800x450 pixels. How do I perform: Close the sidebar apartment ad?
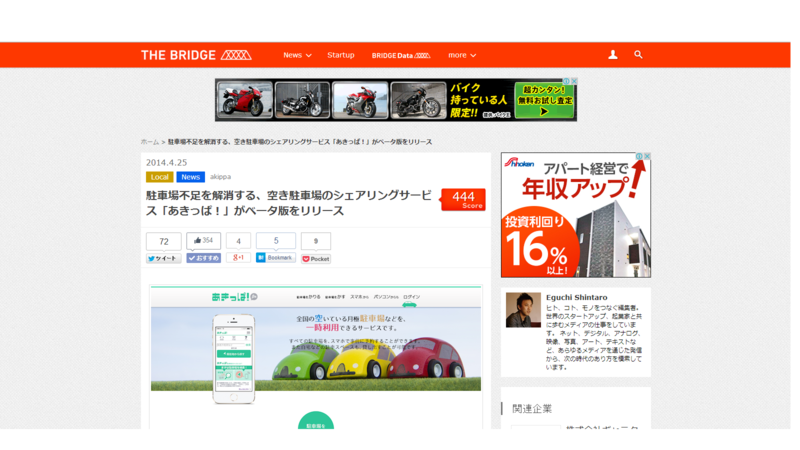click(647, 156)
